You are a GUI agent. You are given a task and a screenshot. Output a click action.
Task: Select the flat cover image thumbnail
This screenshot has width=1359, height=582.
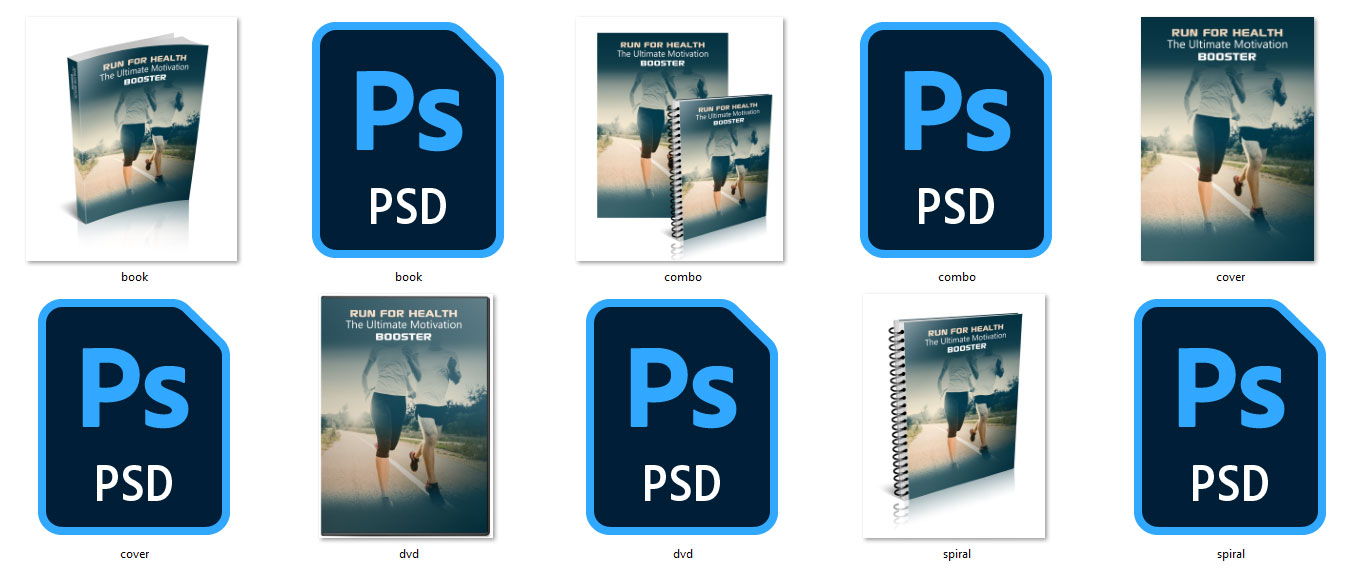click(1228, 139)
